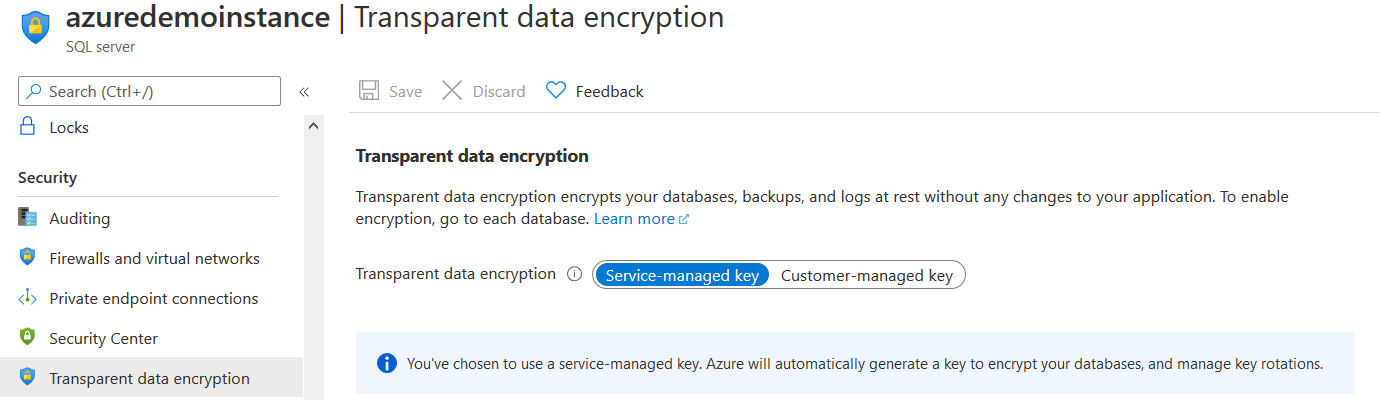This screenshot has width=1380, height=400.
Task: Click the SQL server shield icon in header
Action: point(35,27)
